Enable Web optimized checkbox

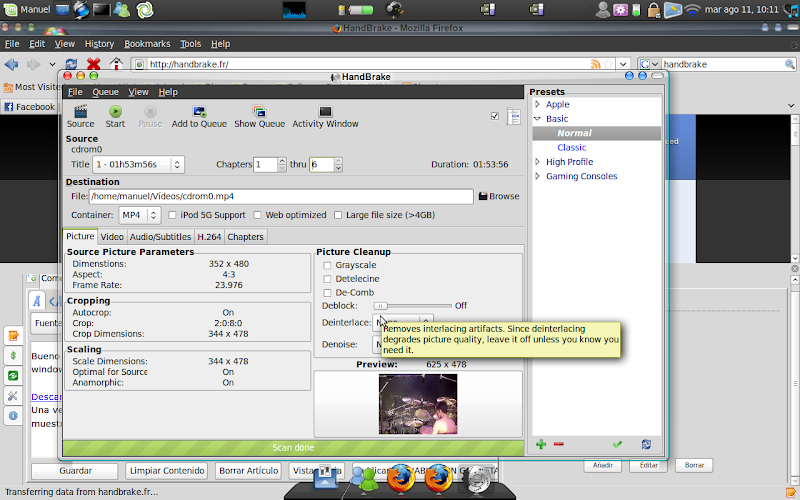pyautogui.click(x=258, y=215)
